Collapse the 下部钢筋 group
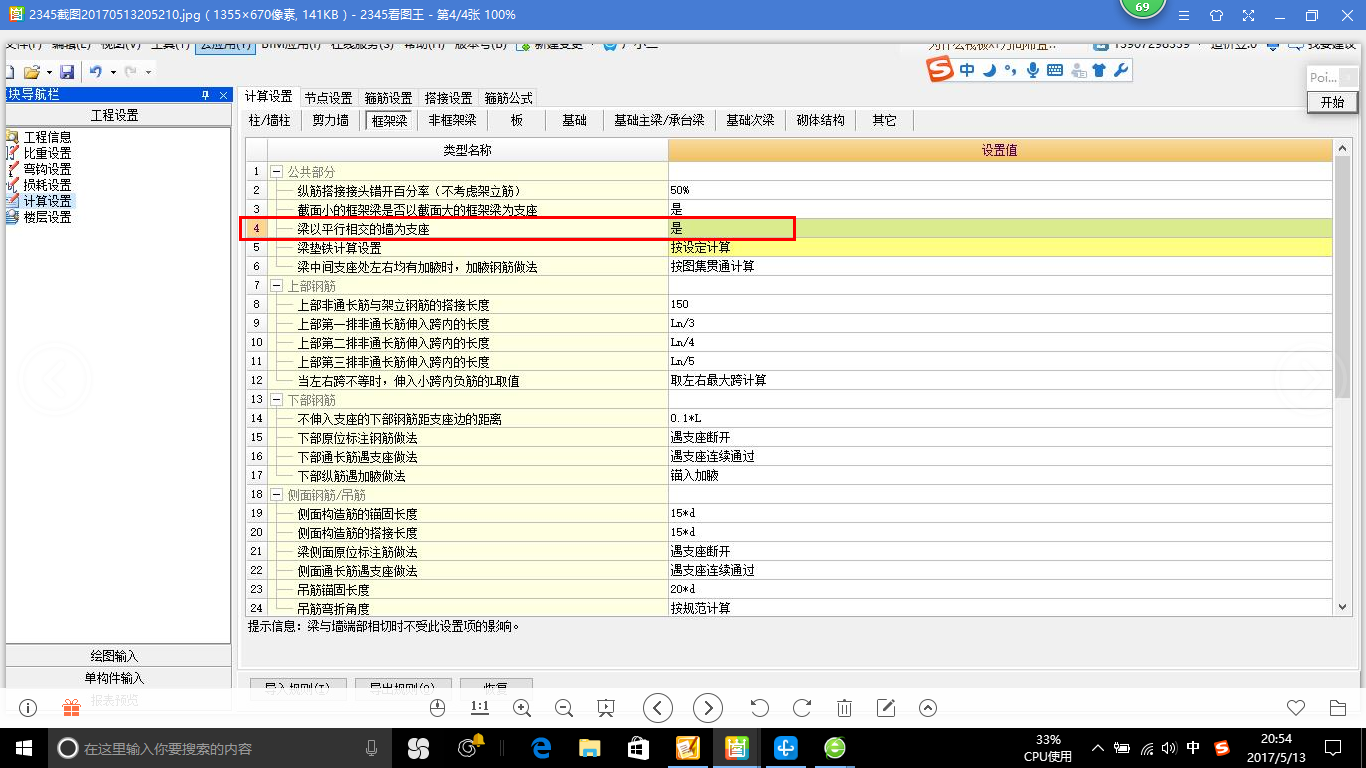This screenshot has width=1366, height=768. 276,399
